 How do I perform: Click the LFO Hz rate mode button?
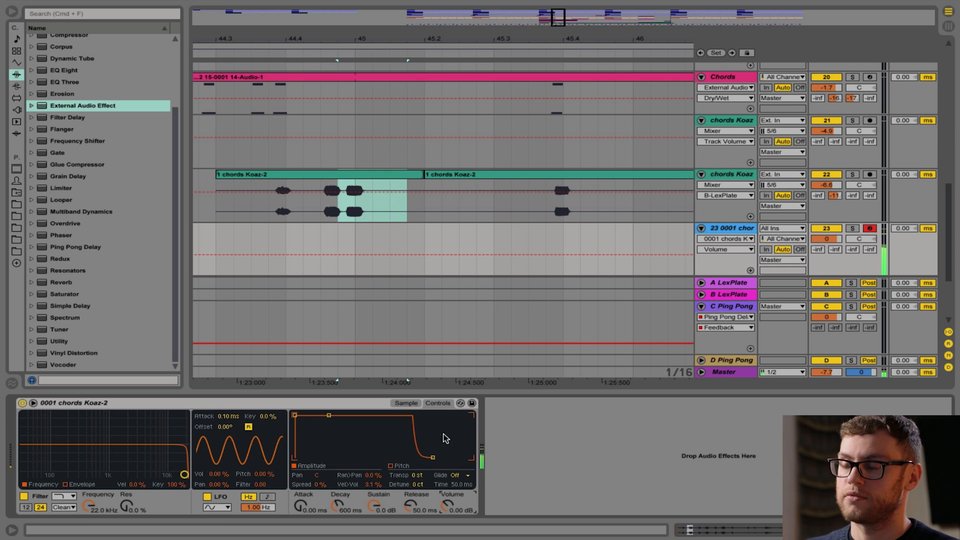point(248,497)
